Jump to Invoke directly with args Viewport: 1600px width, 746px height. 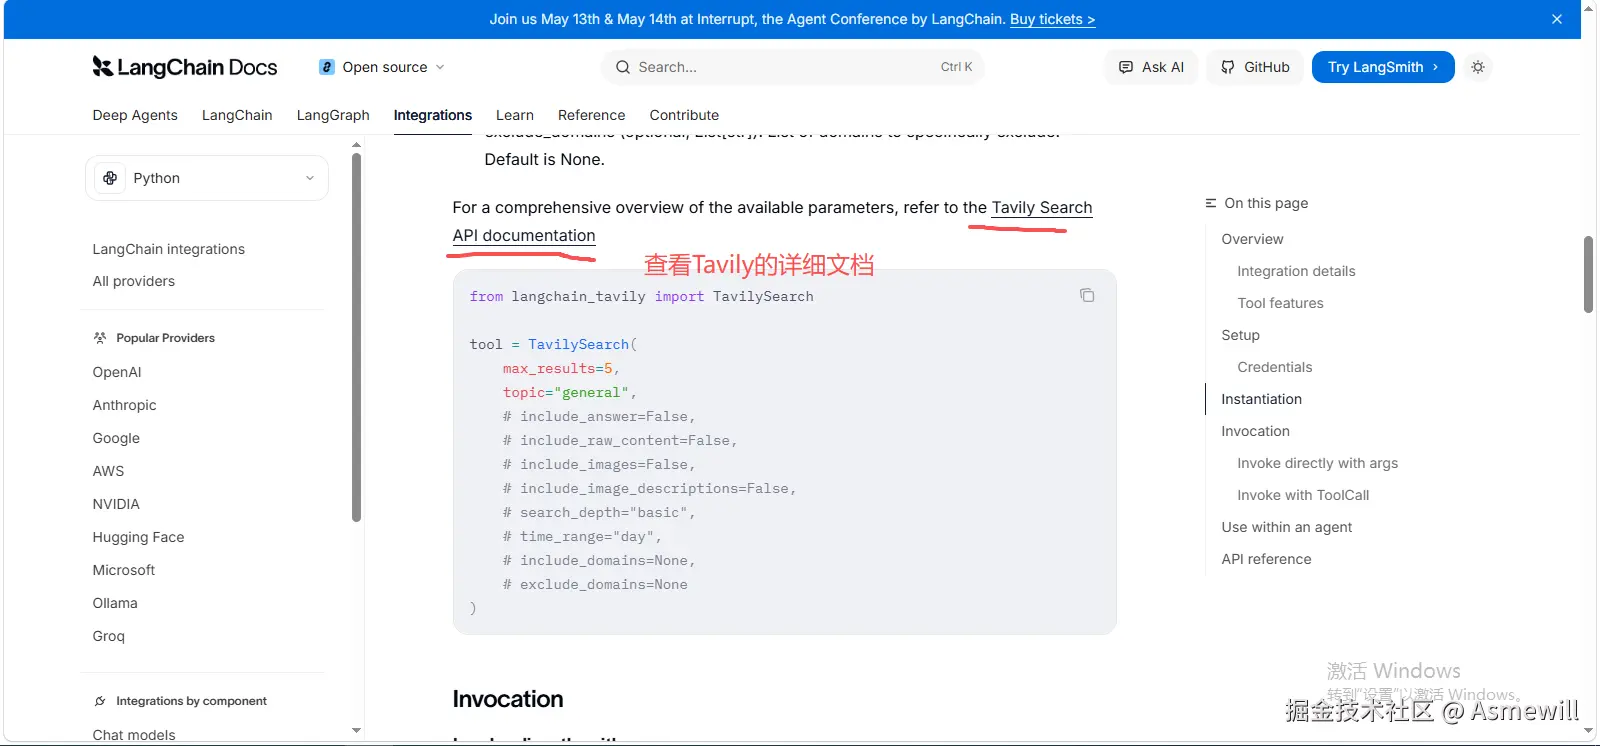pyautogui.click(x=1317, y=463)
